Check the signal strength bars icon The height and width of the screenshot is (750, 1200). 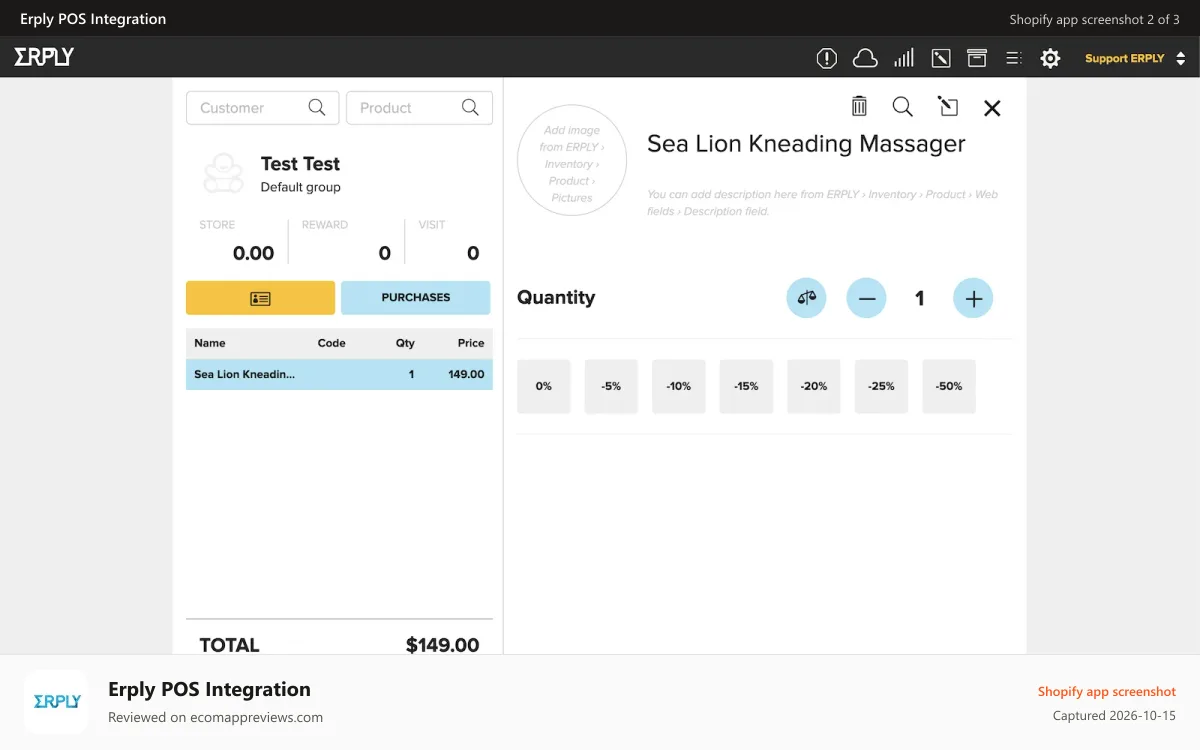tap(904, 58)
